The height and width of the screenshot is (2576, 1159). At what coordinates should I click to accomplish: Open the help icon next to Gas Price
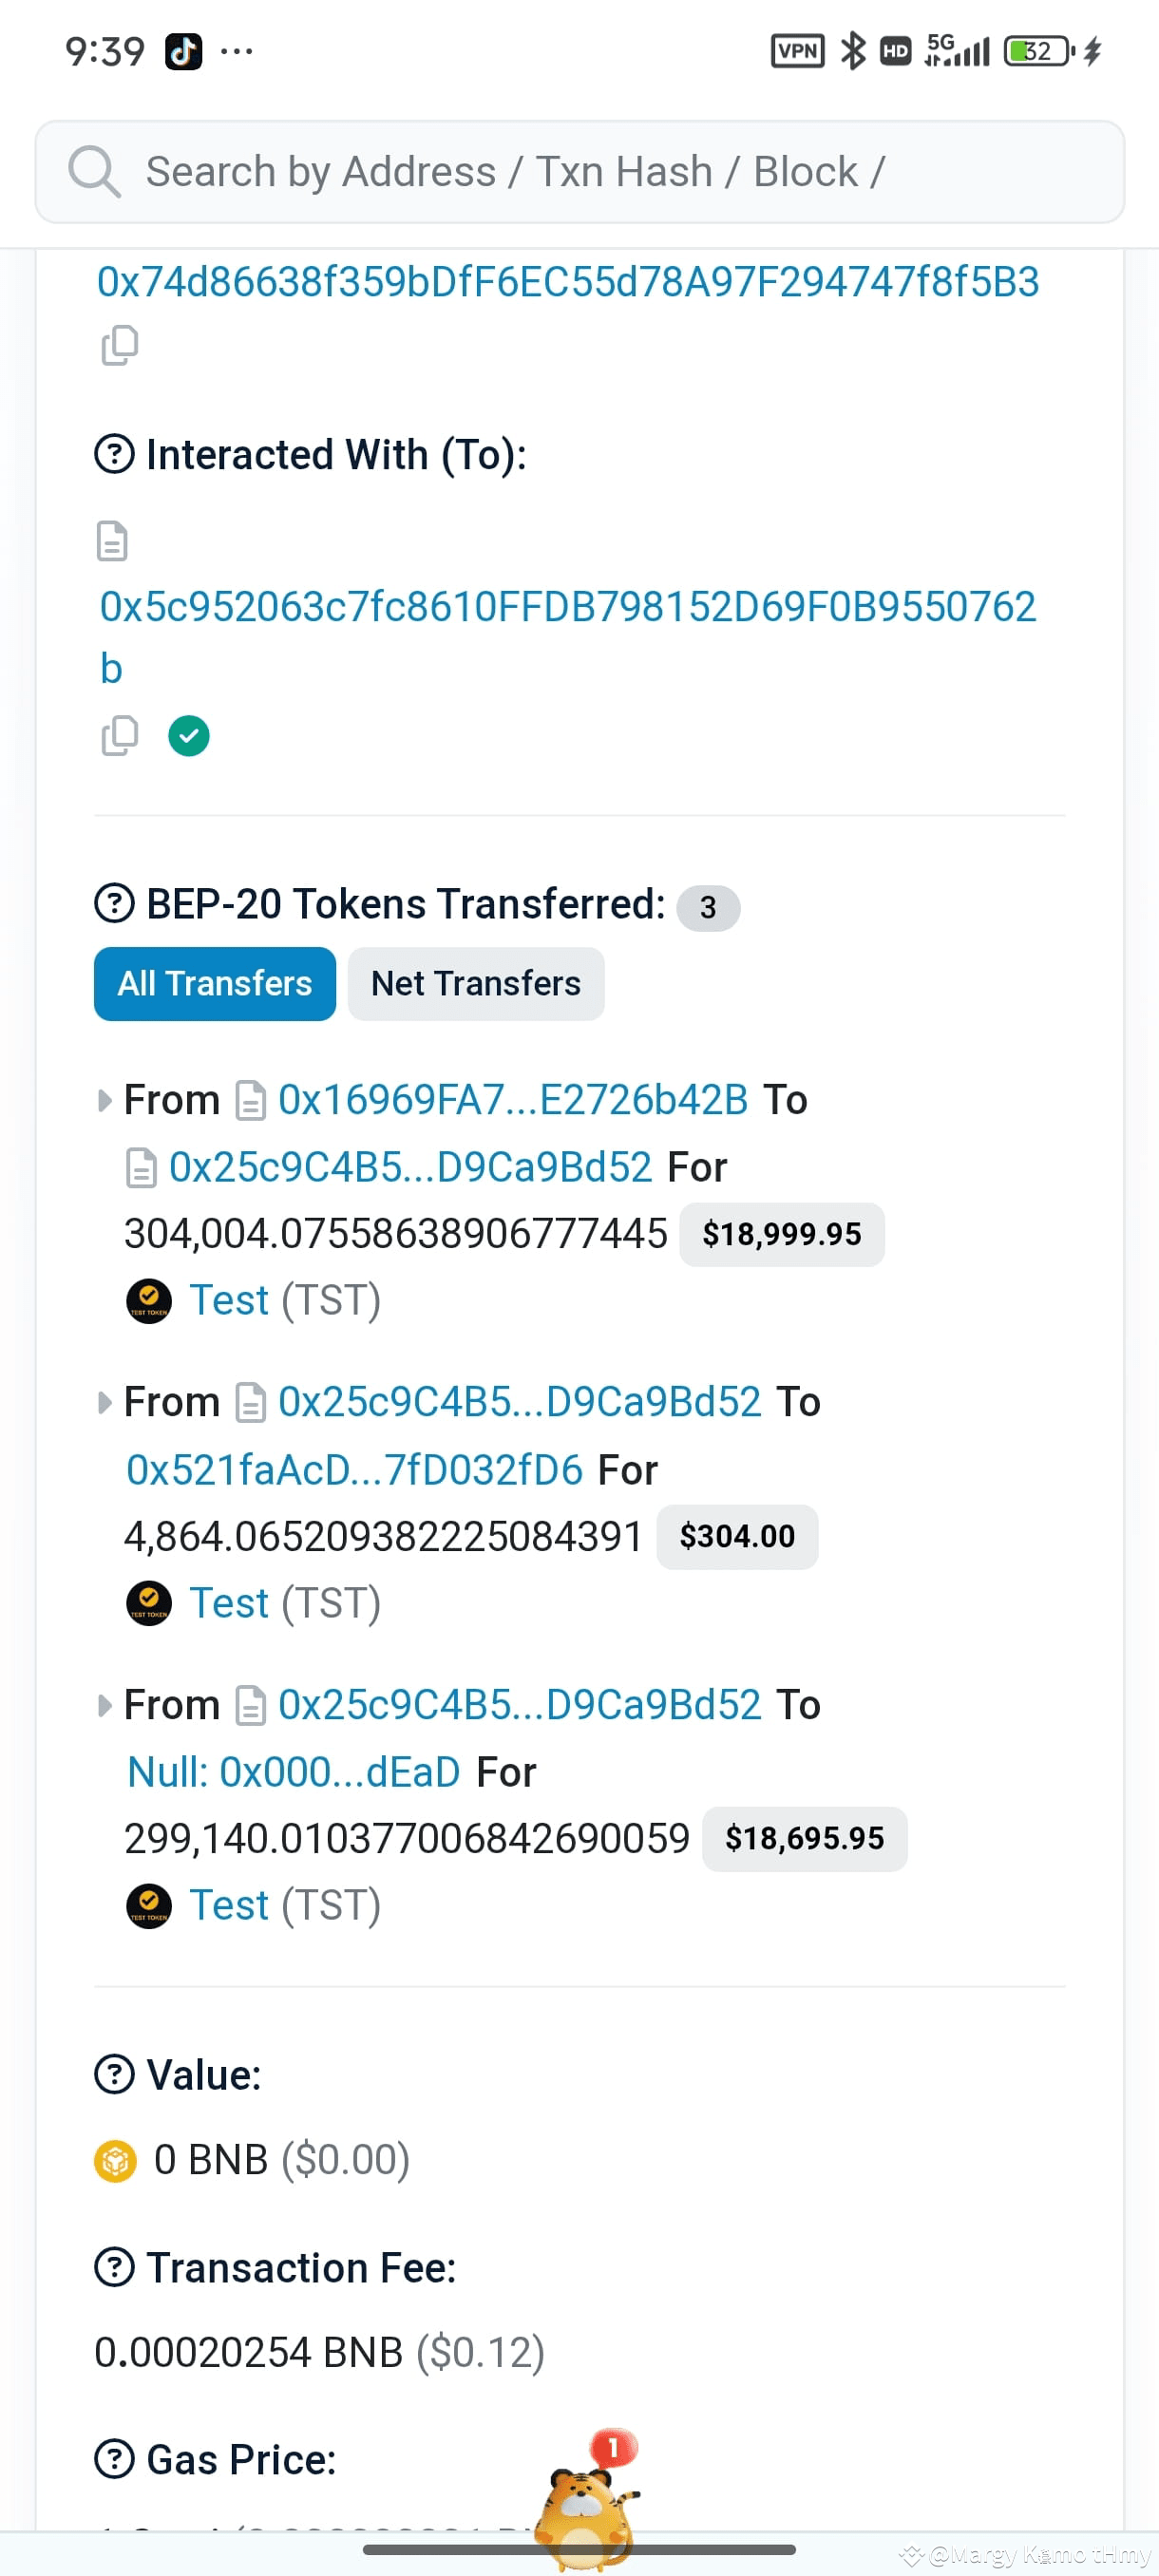[115, 2459]
